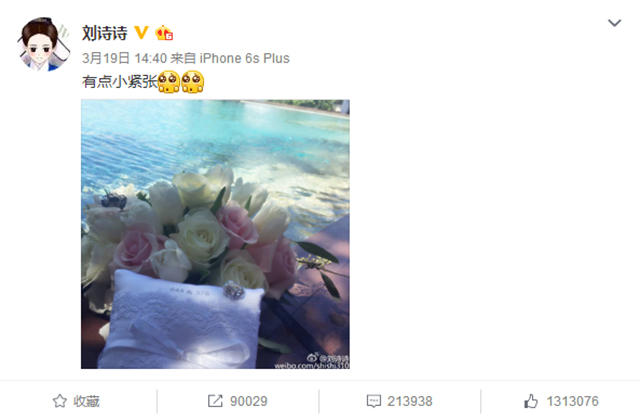Click the star favorite icon
The width and height of the screenshot is (640, 420).
coord(60,401)
